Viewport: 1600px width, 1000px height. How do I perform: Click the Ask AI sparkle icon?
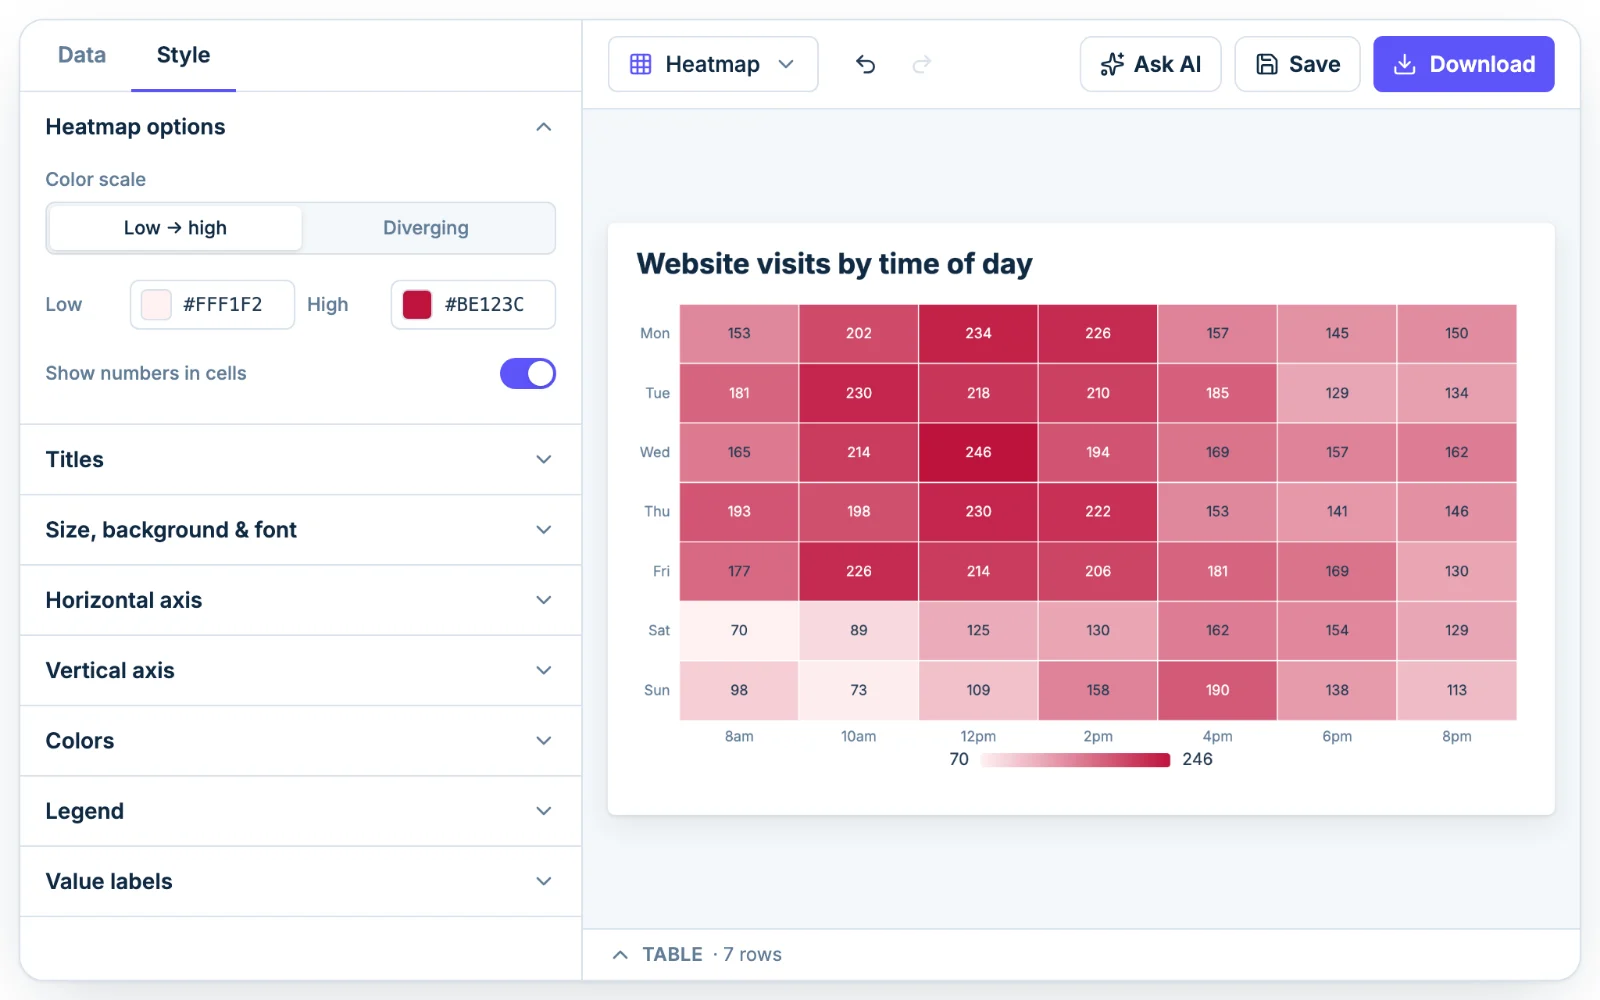(1112, 64)
